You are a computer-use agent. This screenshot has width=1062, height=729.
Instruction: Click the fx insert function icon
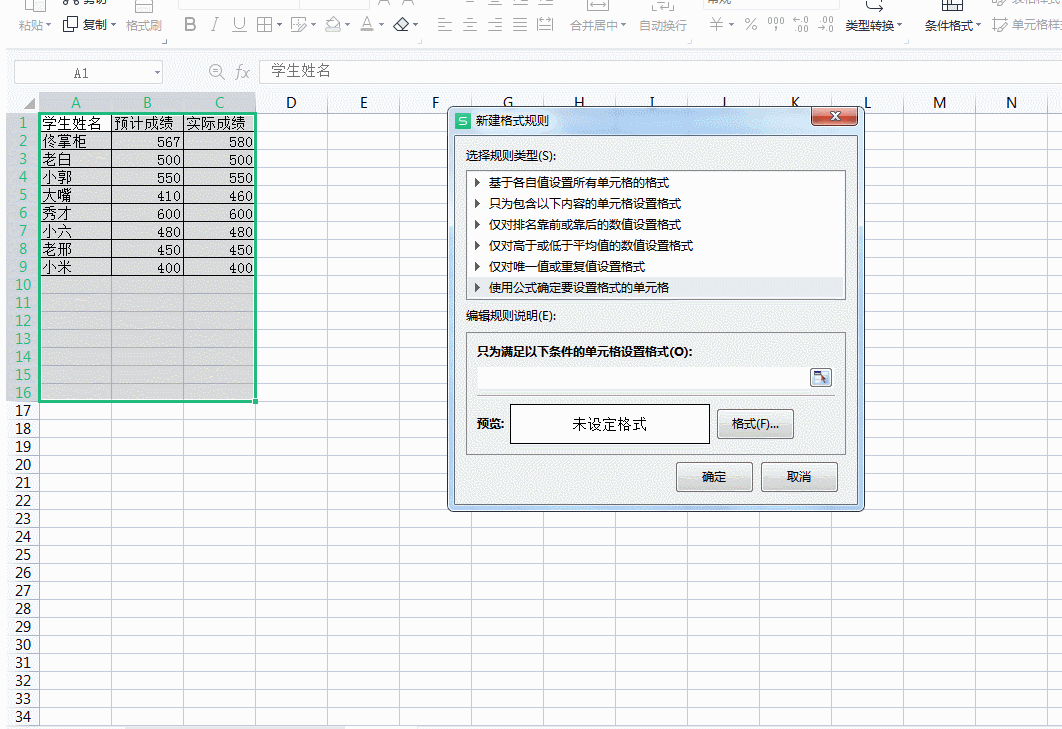coord(242,72)
